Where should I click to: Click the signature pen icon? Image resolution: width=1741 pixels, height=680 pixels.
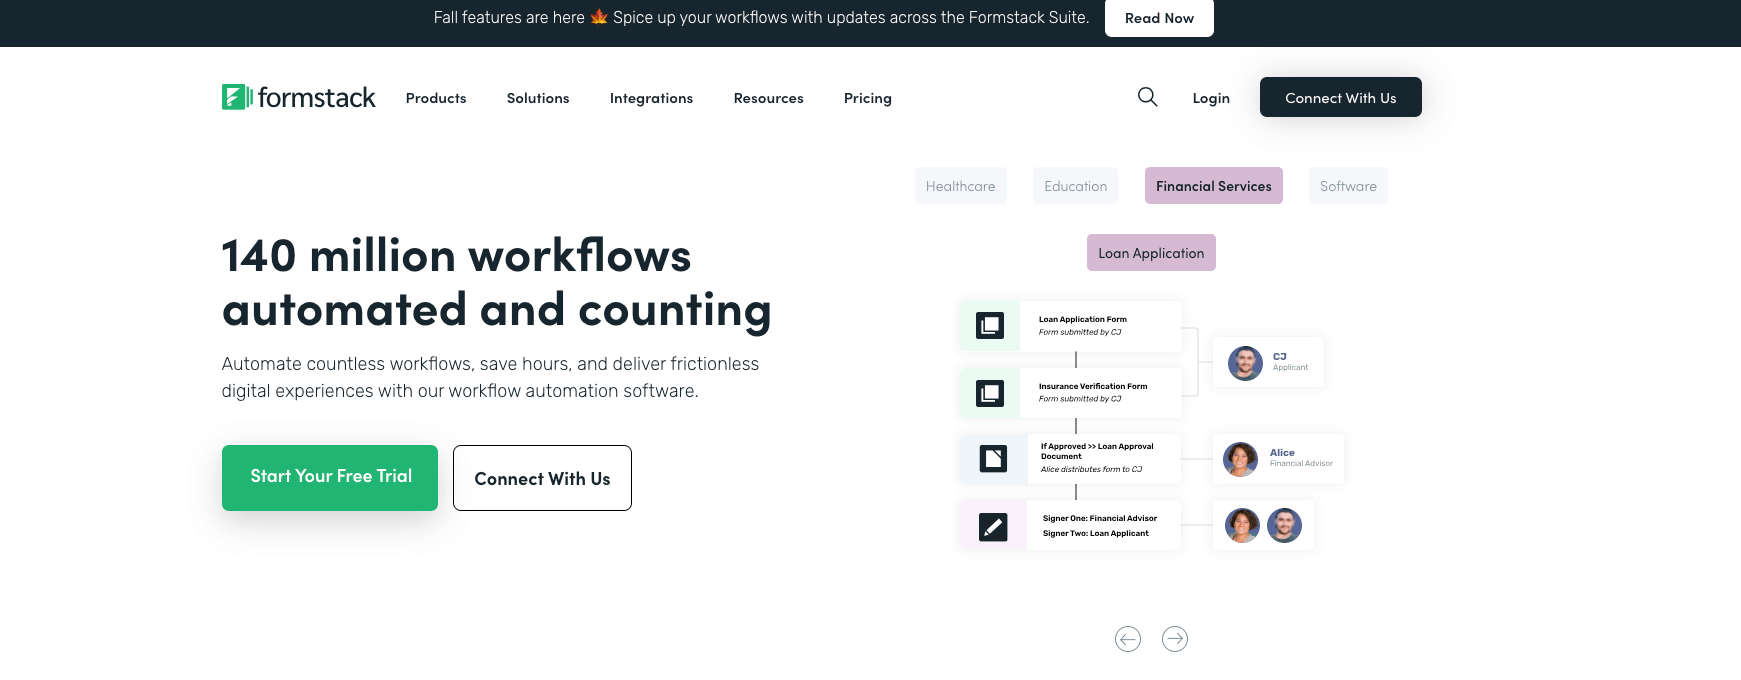click(x=993, y=526)
